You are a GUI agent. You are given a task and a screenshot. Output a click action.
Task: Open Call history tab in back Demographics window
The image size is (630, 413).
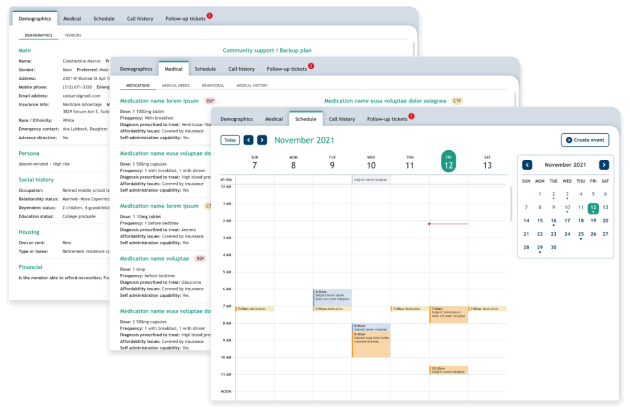140,18
